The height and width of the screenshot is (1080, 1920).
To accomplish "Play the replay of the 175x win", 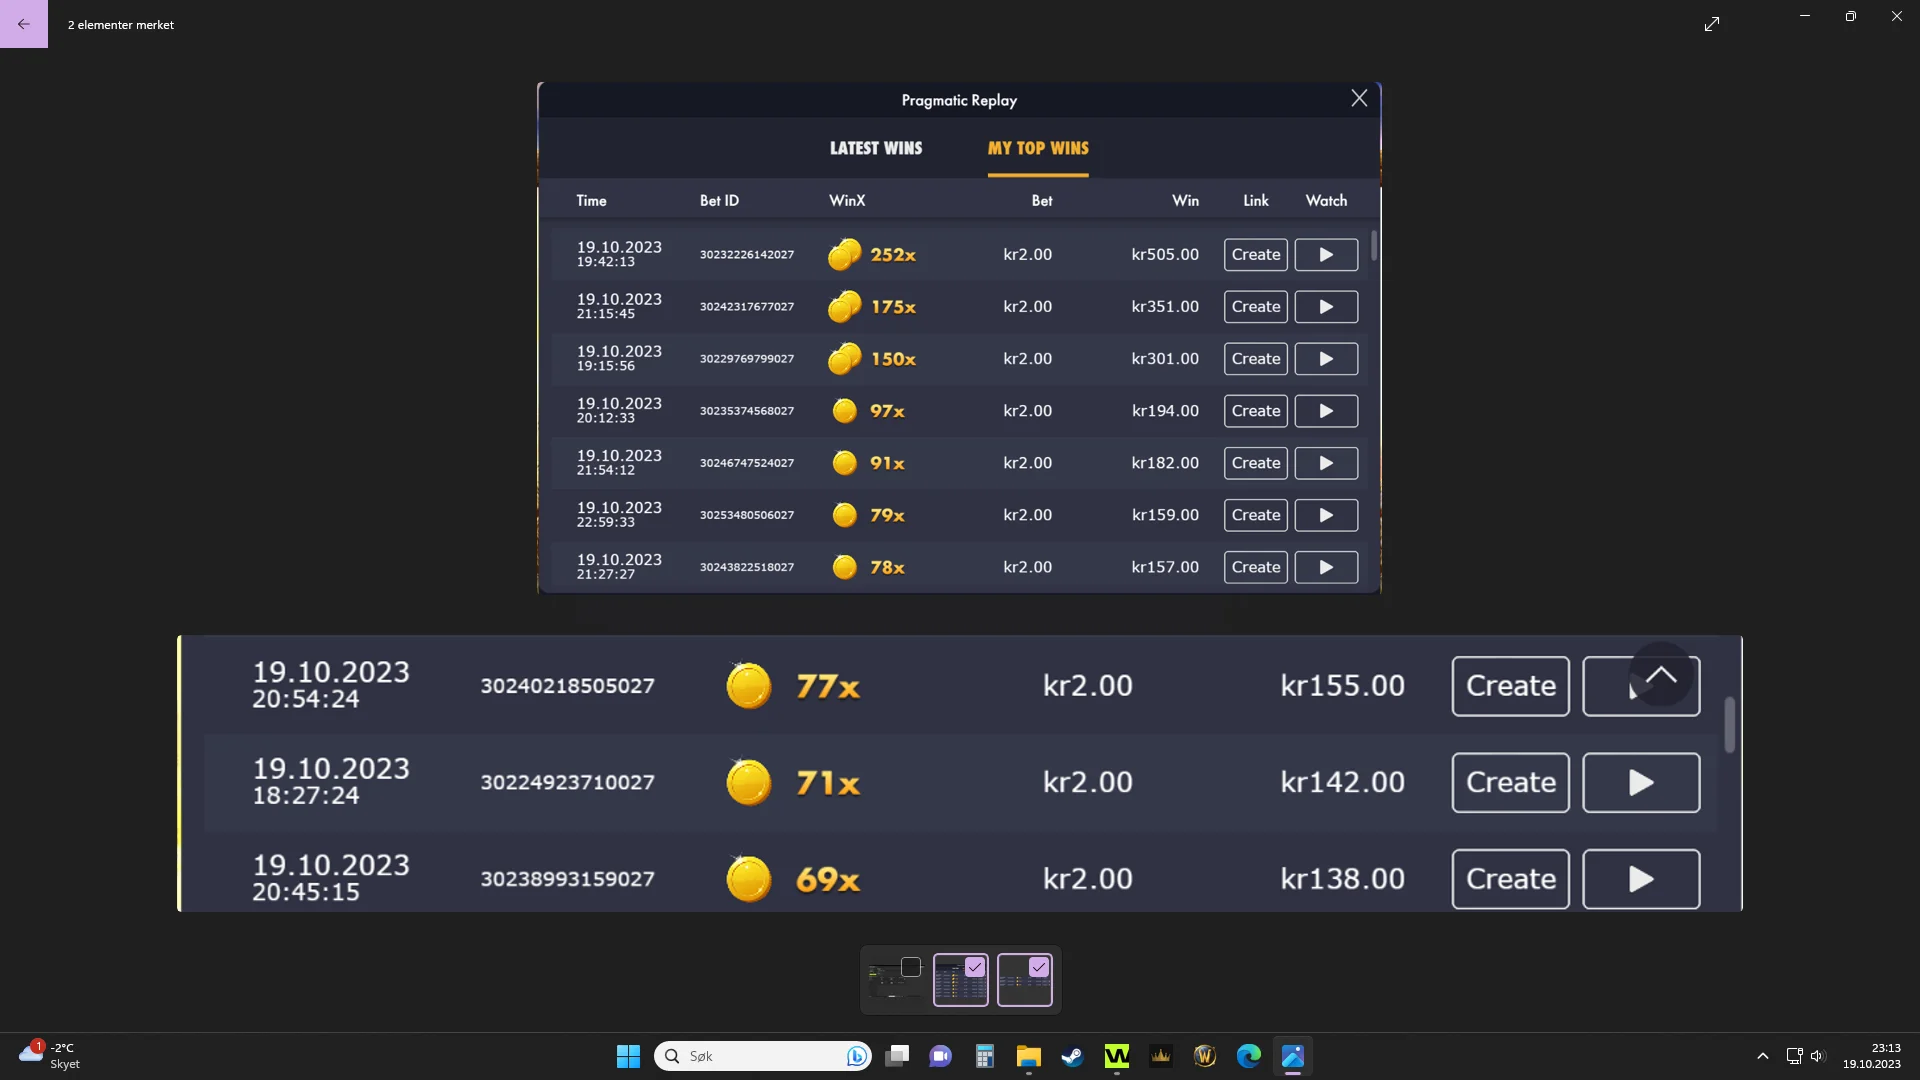I will [x=1326, y=307].
